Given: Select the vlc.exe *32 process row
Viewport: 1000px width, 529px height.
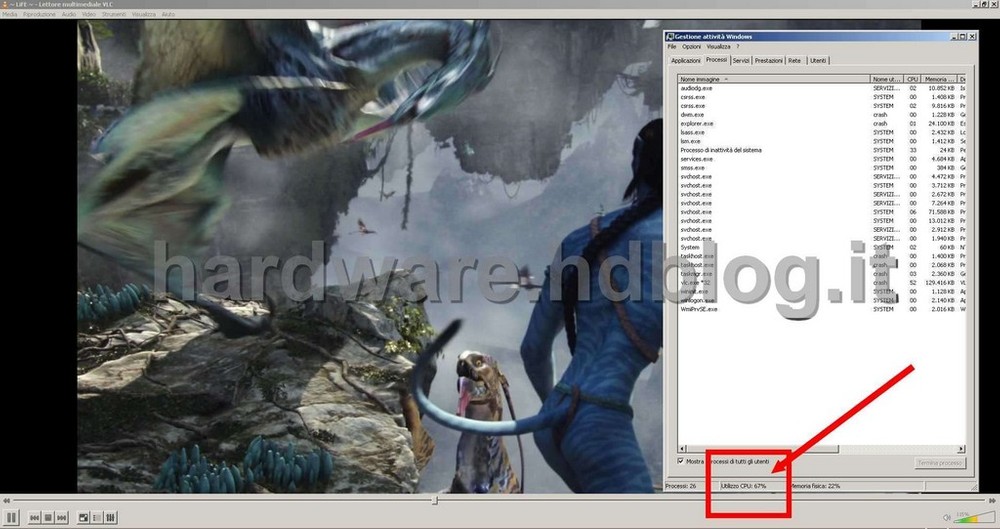Looking at the screenshot, I should pos(821,283).
